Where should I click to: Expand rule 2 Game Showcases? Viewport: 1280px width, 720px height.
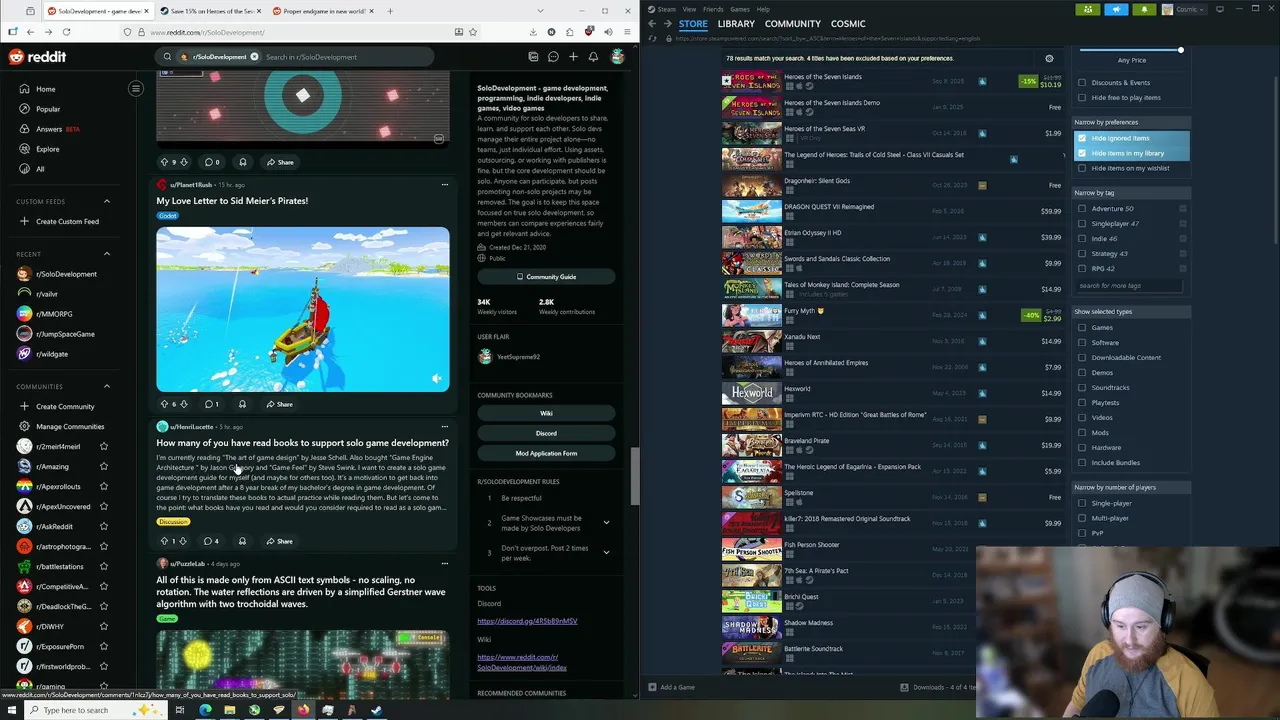pyautogui.click(x=606, y=522)
